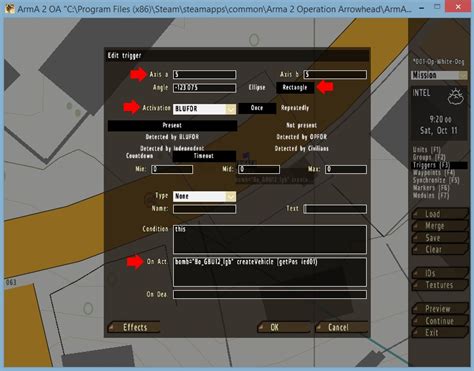Click the Merge mission button

440,226
